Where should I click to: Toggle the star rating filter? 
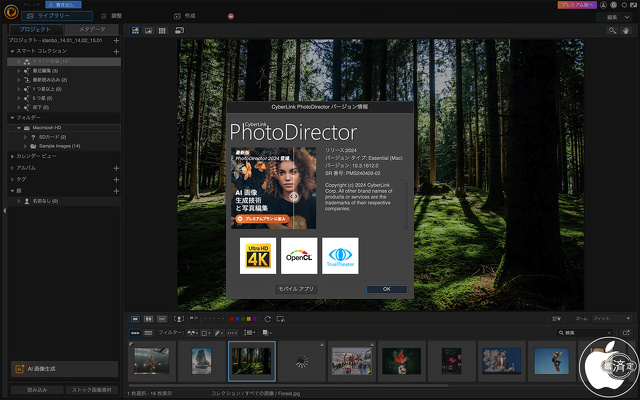coord(232,333)
